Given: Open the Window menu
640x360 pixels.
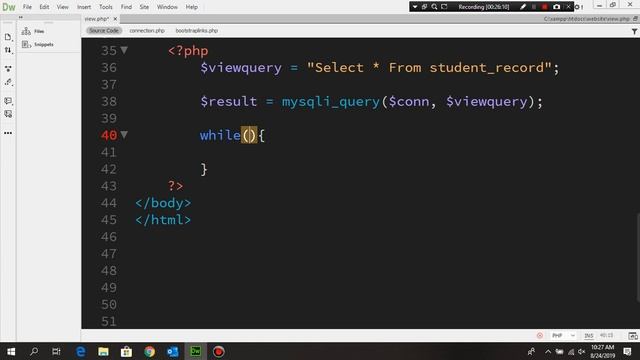Looking at the screenshot, I should pos(167,7).
